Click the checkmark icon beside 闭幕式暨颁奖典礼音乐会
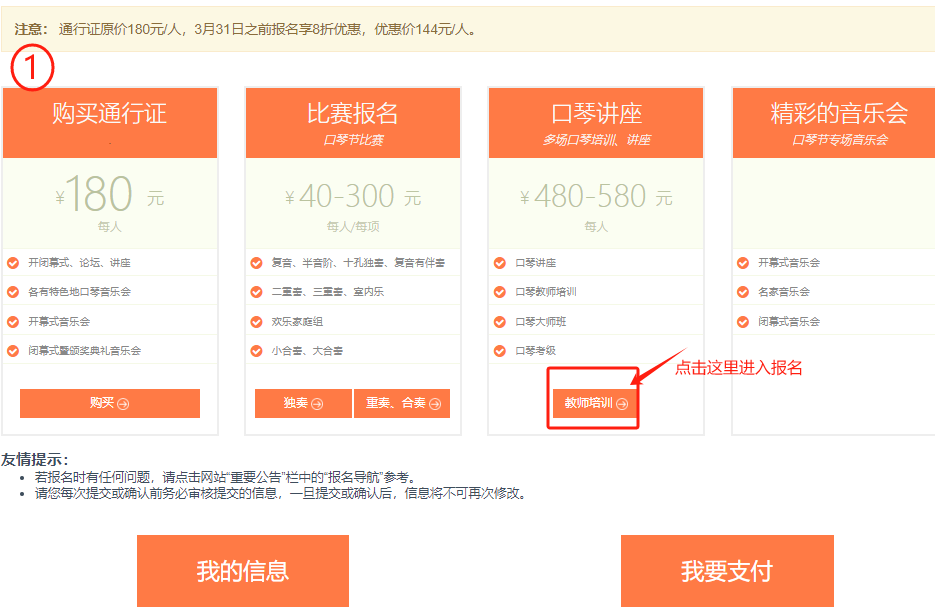This screenshot has height=615, width=935. (13, 351)
